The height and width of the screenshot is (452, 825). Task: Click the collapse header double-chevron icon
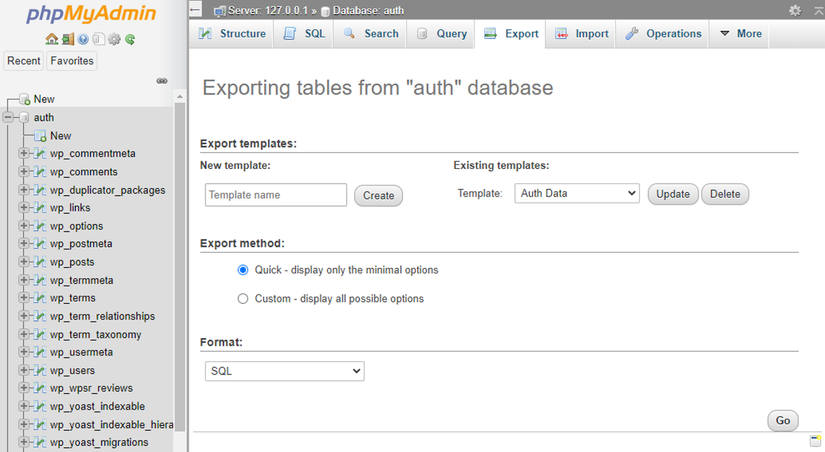click(818, 10)
